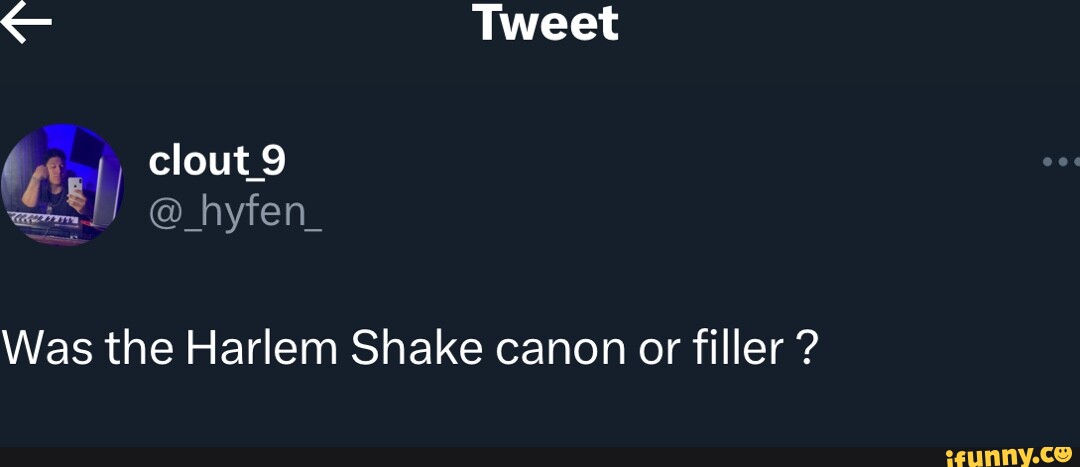Open the three-dot more options menu
1080x467 pixels.
(1060, 161)
